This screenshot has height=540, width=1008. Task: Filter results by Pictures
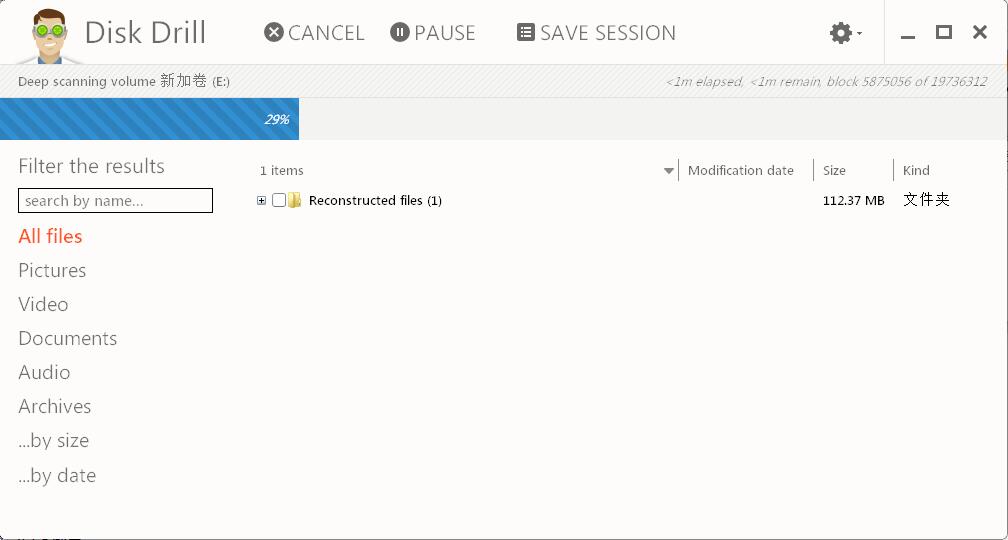click(x=52, y=271)
